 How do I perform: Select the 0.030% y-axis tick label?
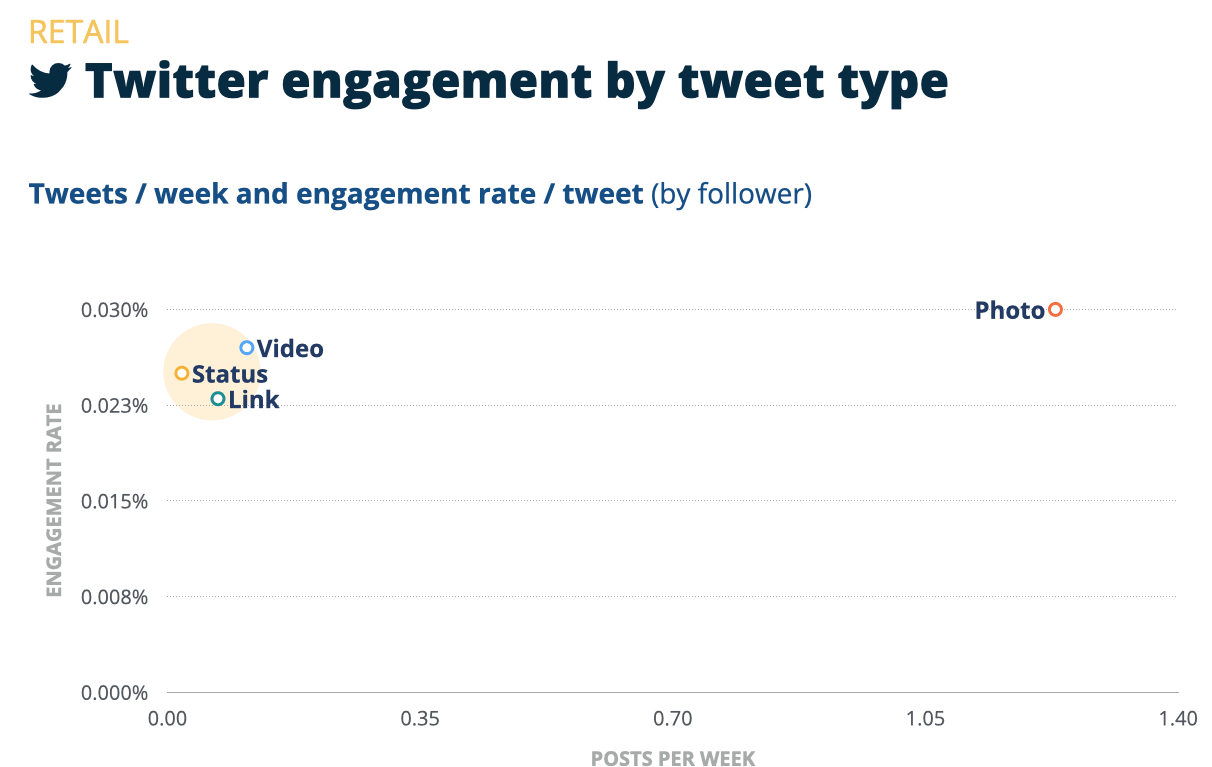(115, 310)
